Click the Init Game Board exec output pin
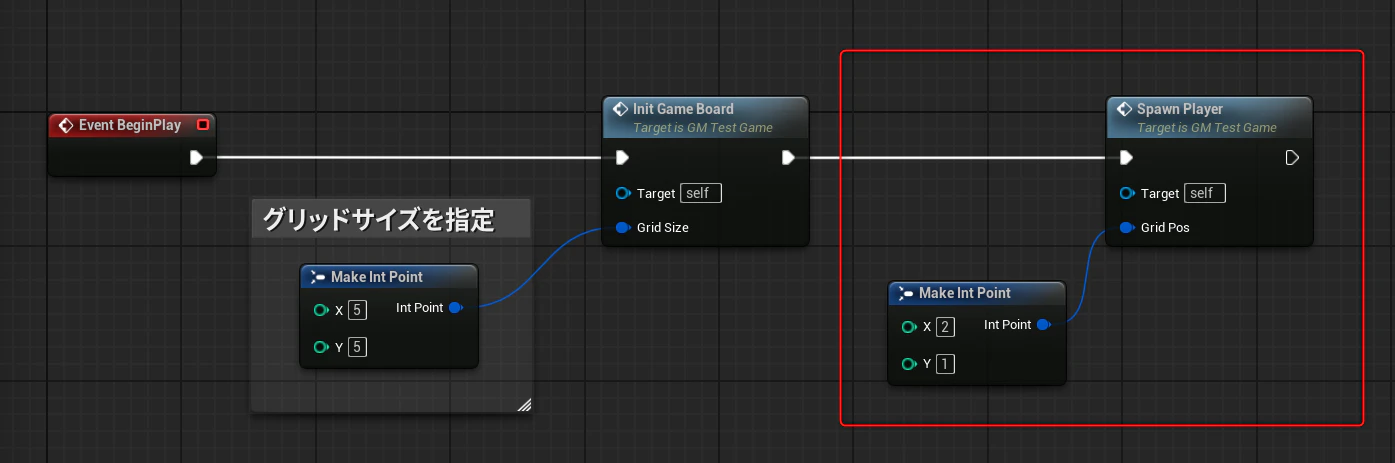Screen dimensions: 1395x463 tap(788, 157)
